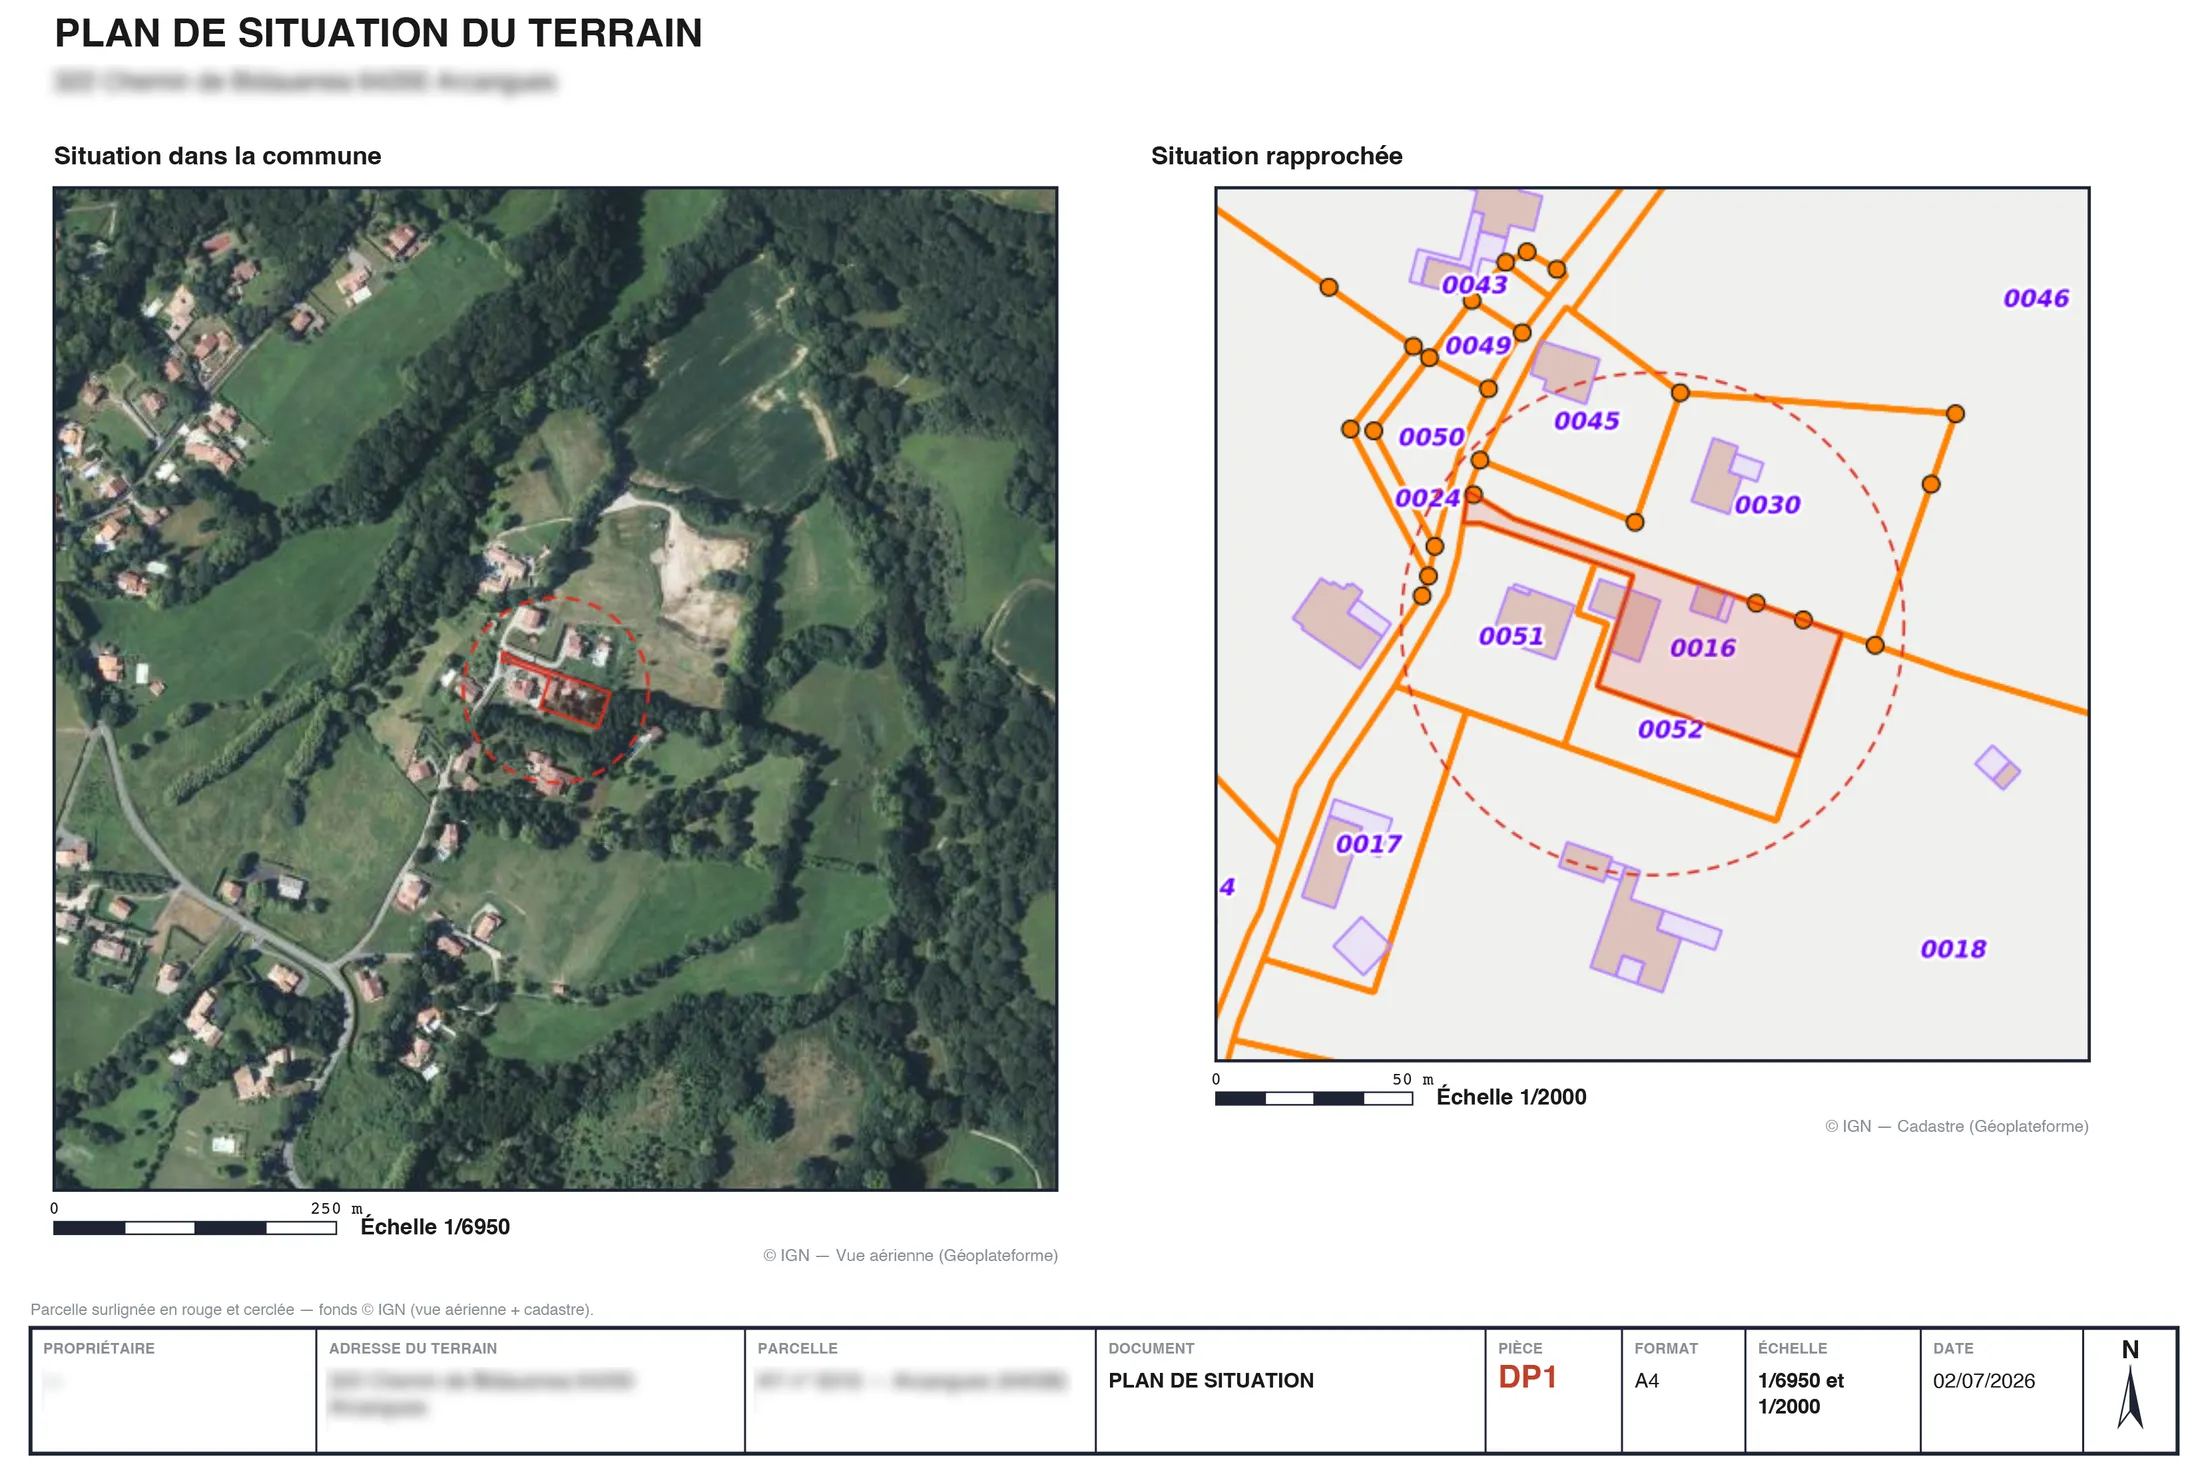Click the 250 m scale bar

tap(195, 1228)
